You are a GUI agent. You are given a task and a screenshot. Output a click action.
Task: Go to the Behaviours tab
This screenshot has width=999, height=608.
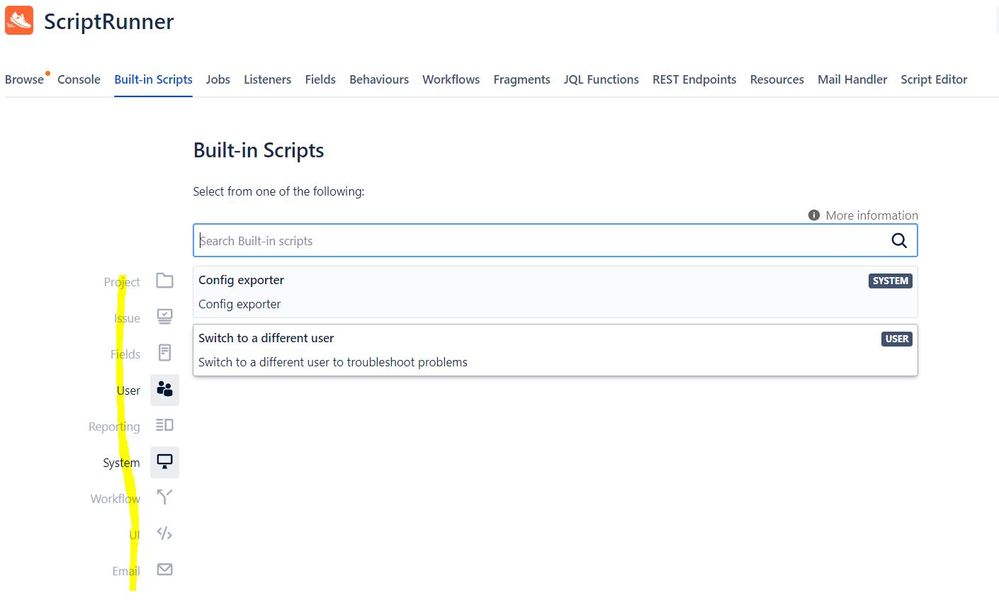[379, 80]
